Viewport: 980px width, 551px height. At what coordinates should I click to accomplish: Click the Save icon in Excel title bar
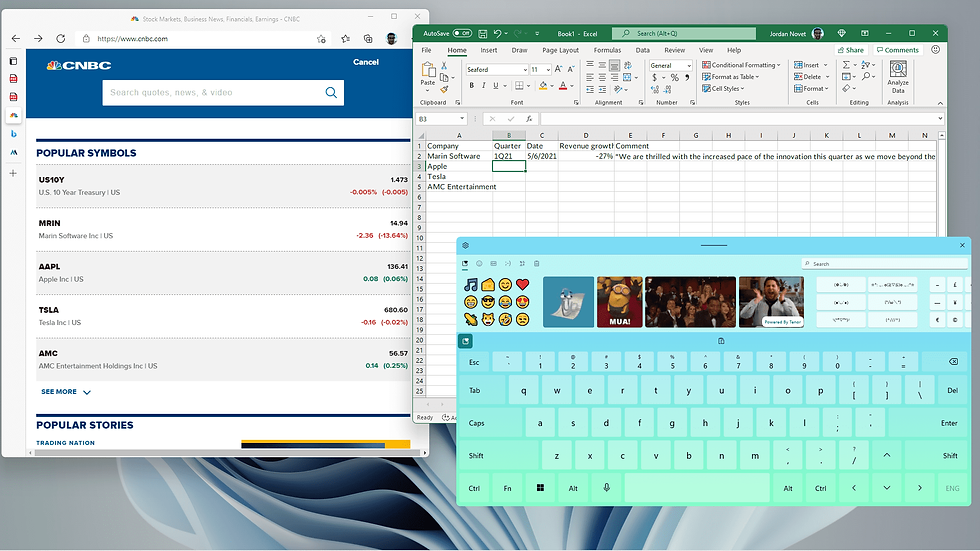482,33
